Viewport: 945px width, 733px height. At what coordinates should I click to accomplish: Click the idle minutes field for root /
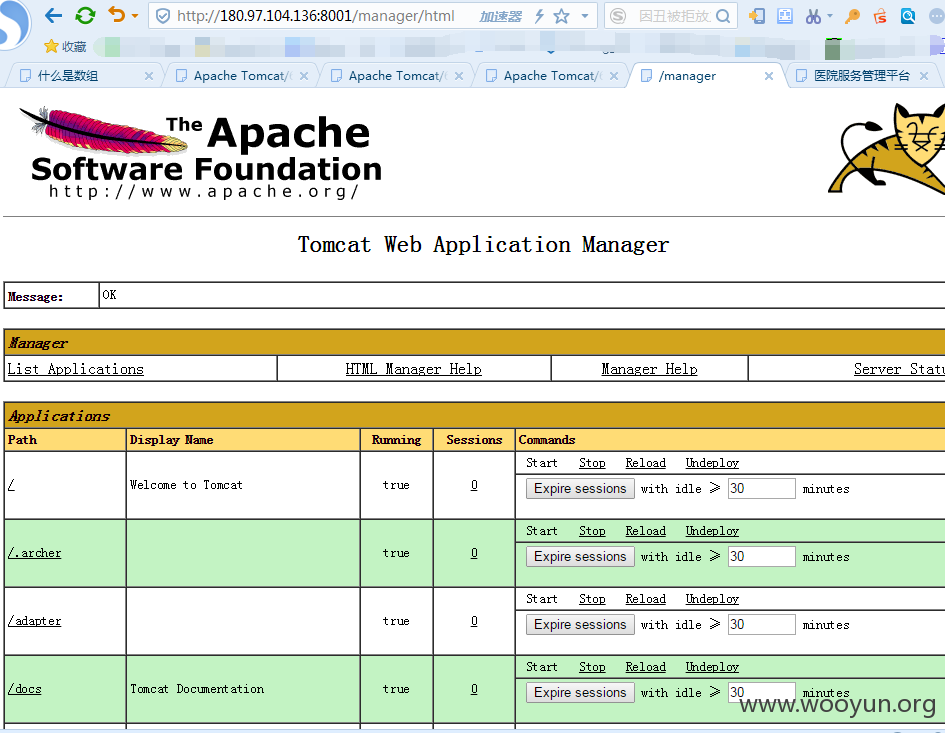pos(761,488)
